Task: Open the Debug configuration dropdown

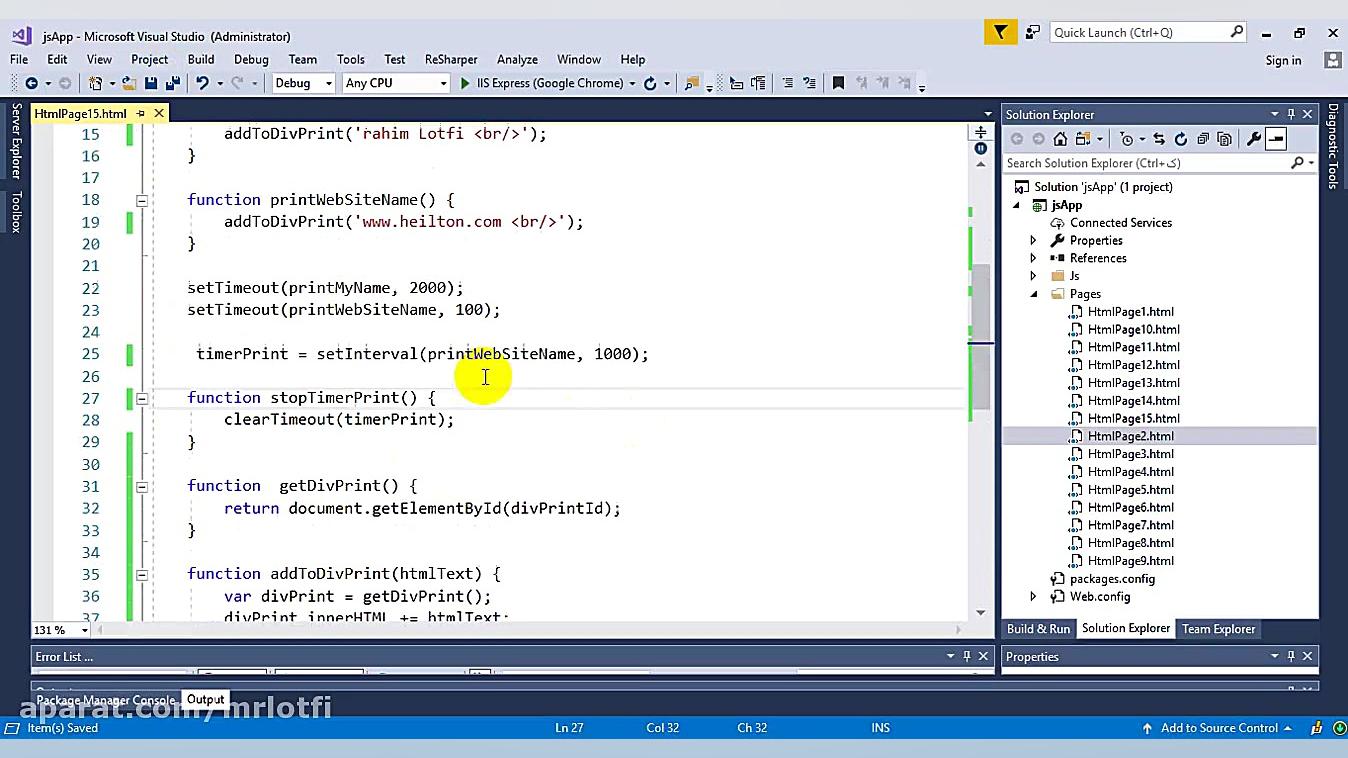Action: 328,84
